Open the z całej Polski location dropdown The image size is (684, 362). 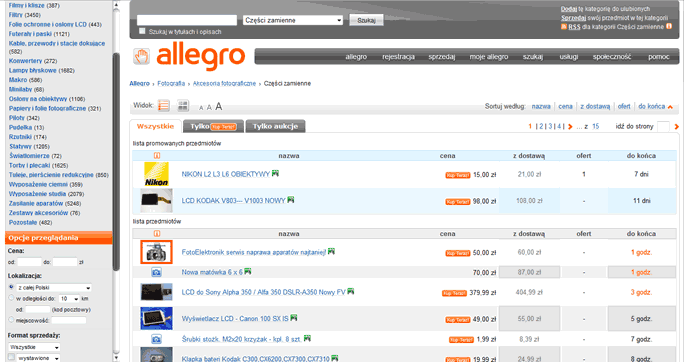point(54,287)
